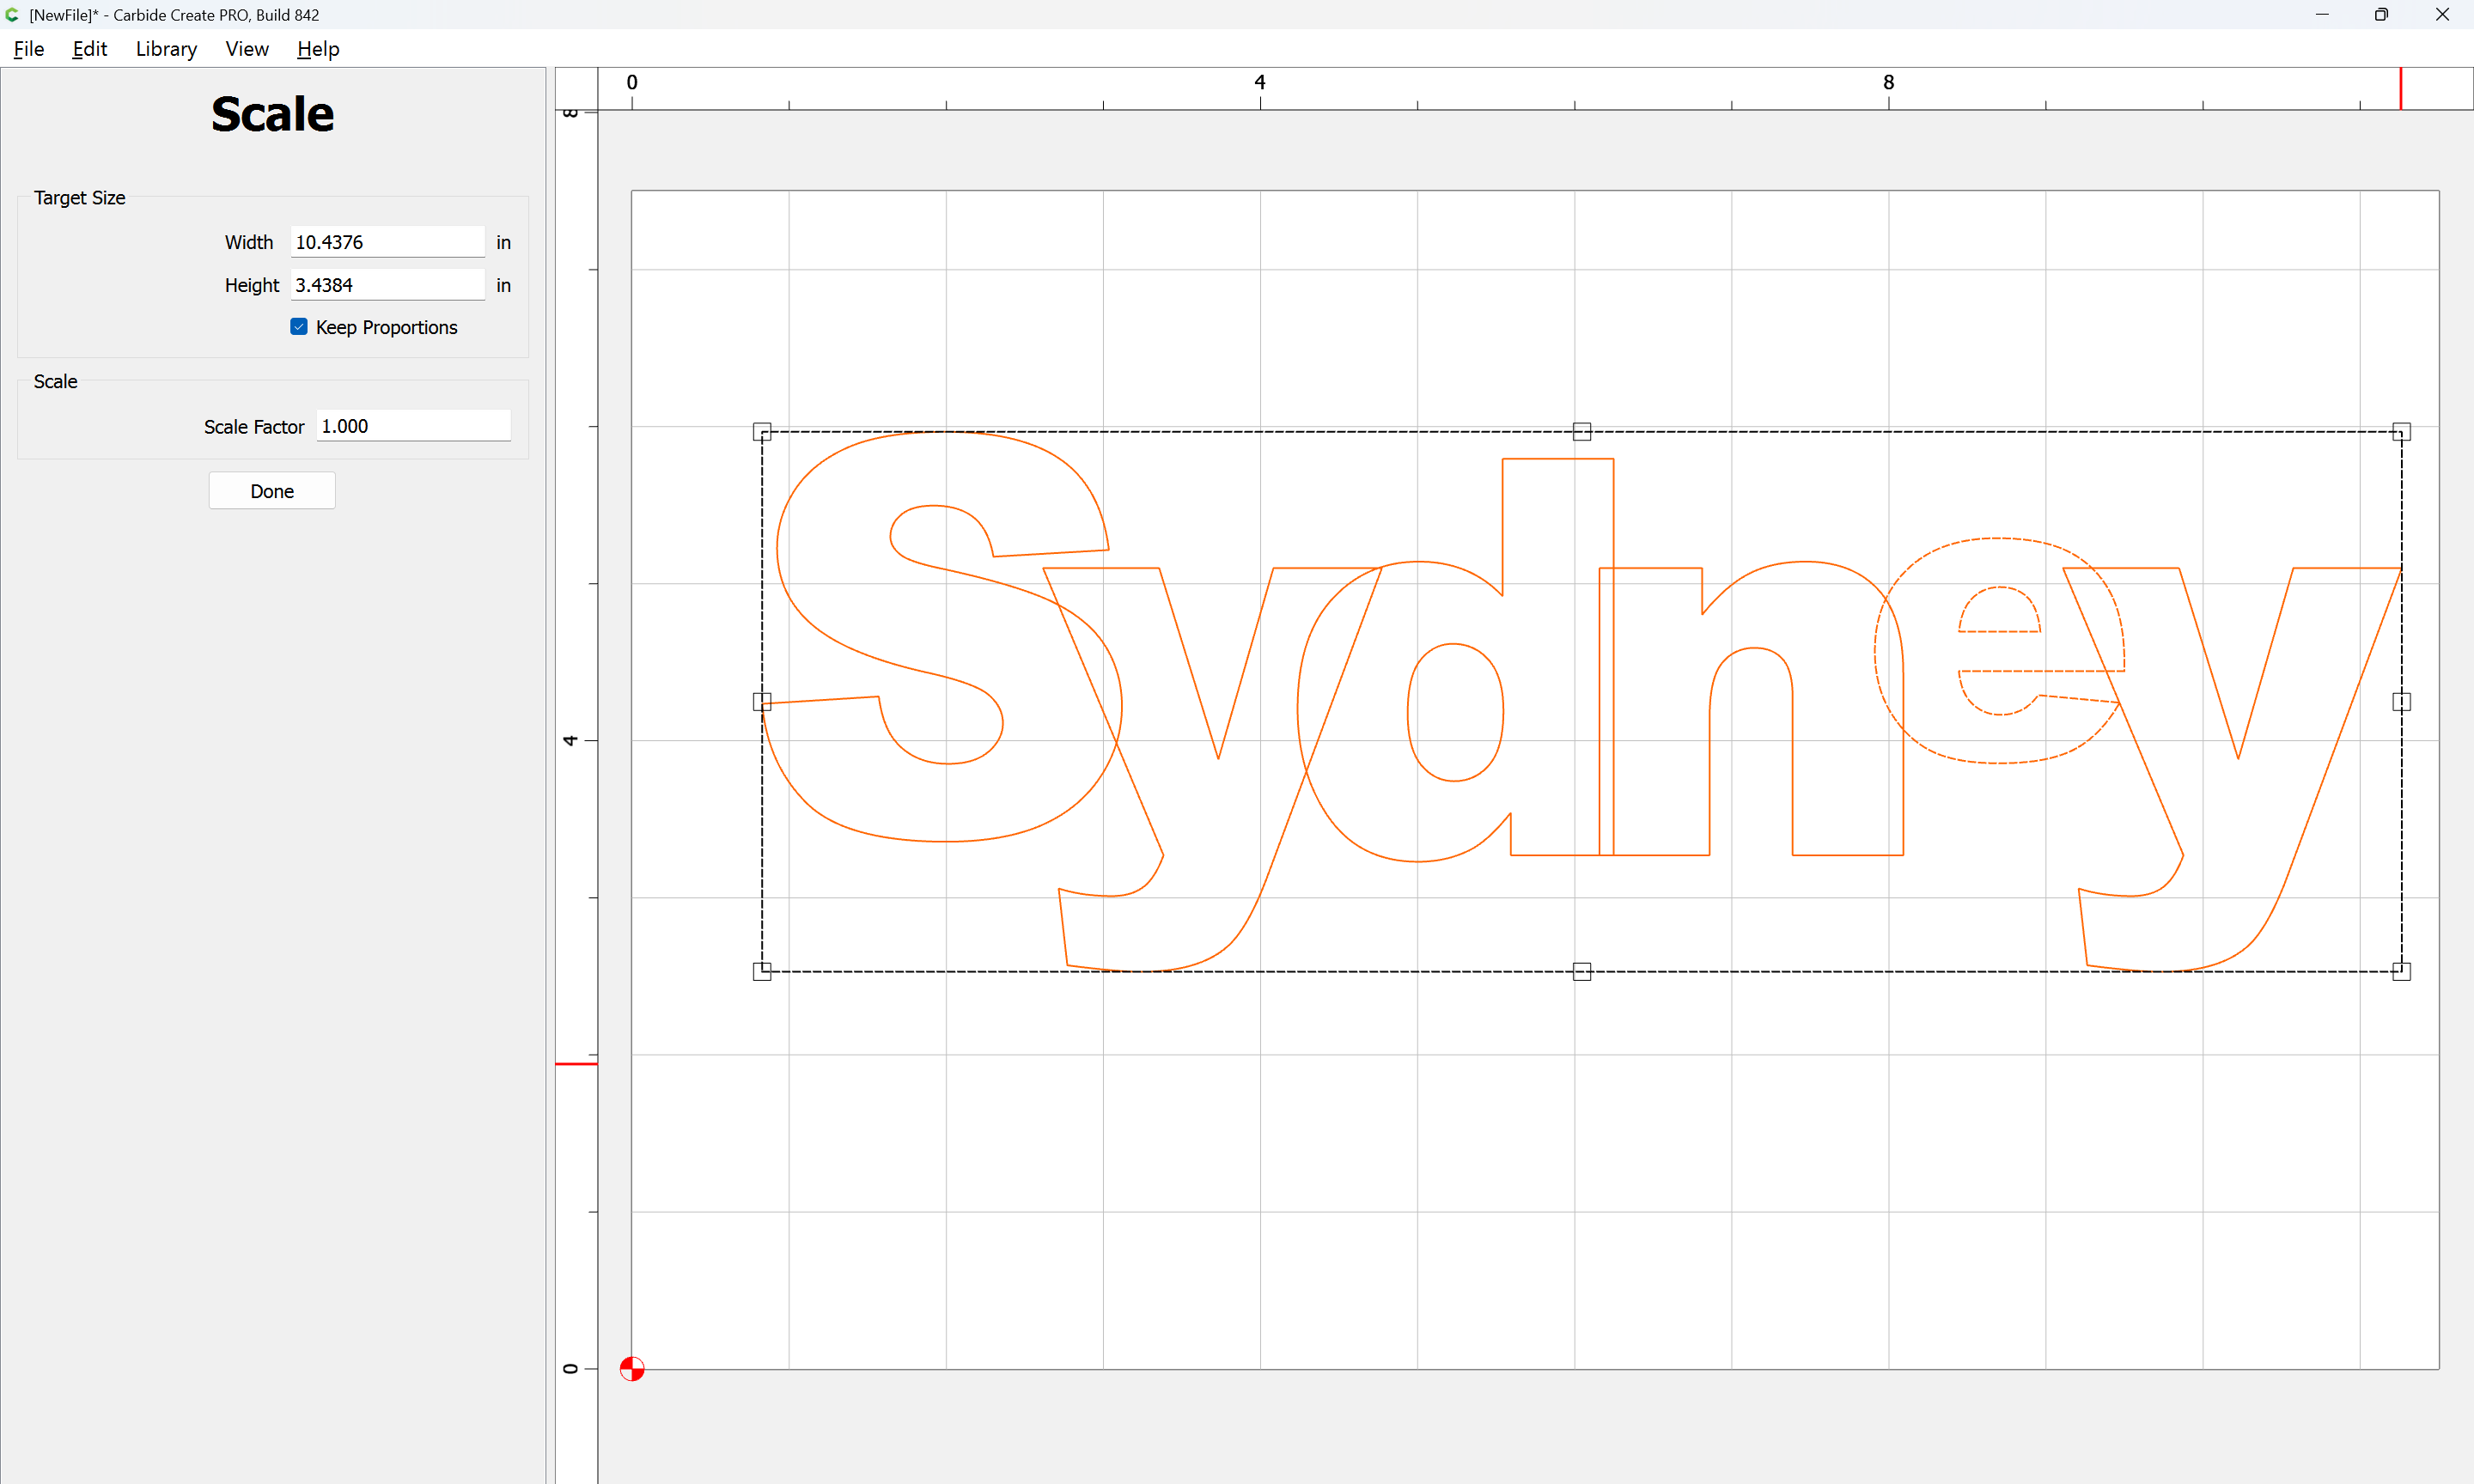Click the red origin marker on canvas
The image size is (2474, 1484).
(632, 1368)
